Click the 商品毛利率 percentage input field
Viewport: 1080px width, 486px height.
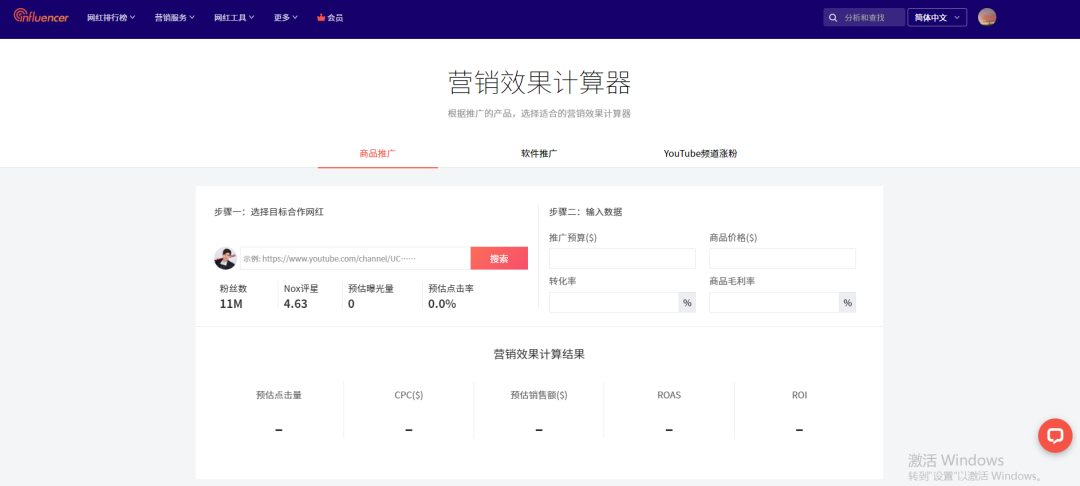pyautogui.click(x=773, y=303)
